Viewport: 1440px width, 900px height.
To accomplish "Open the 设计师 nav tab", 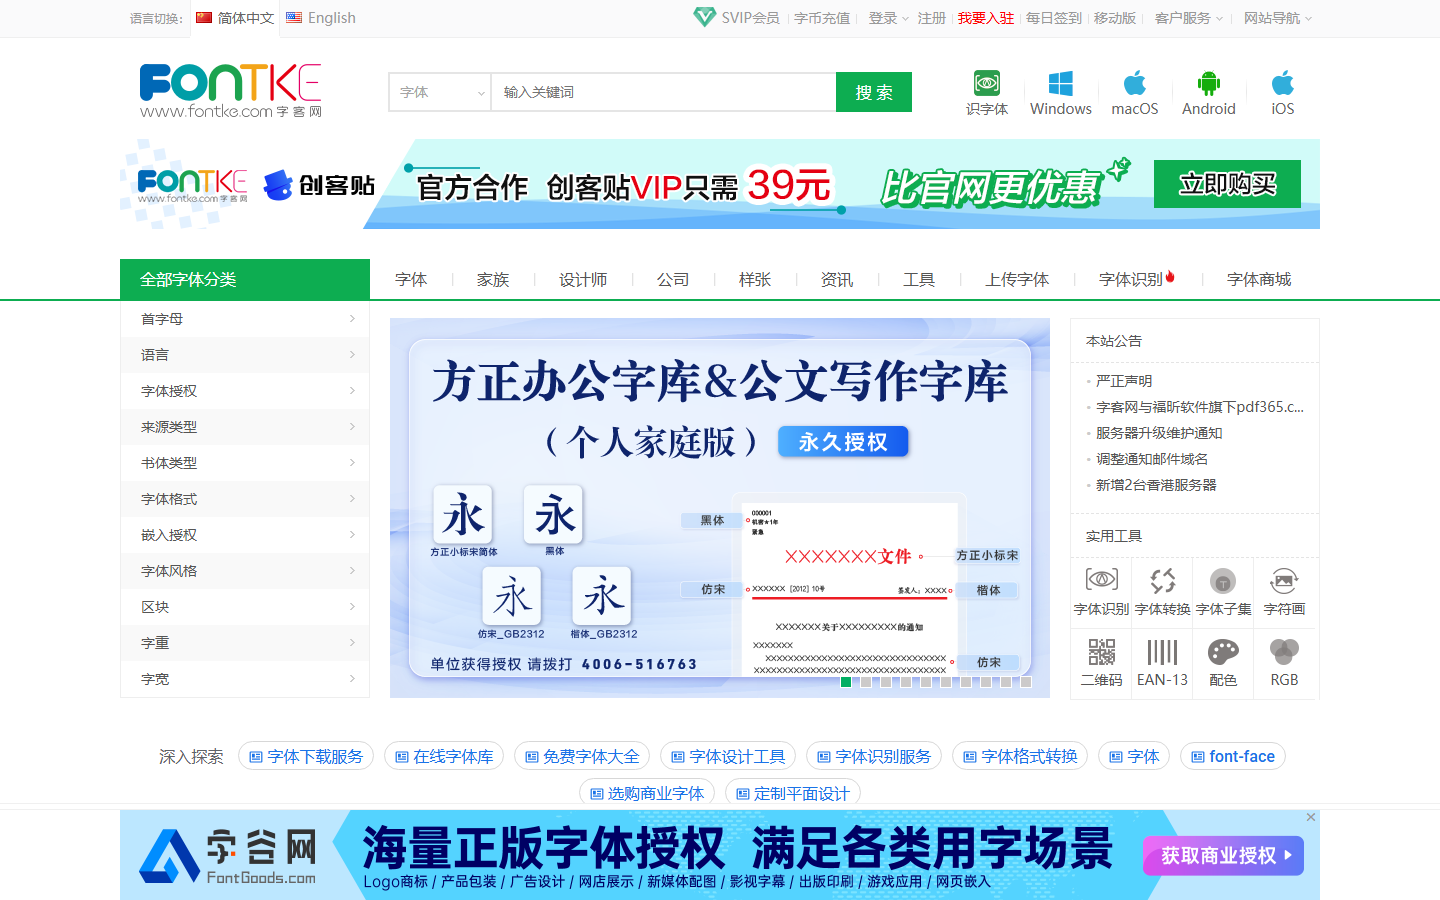I will pyautogui.click(x=583, y=280).
